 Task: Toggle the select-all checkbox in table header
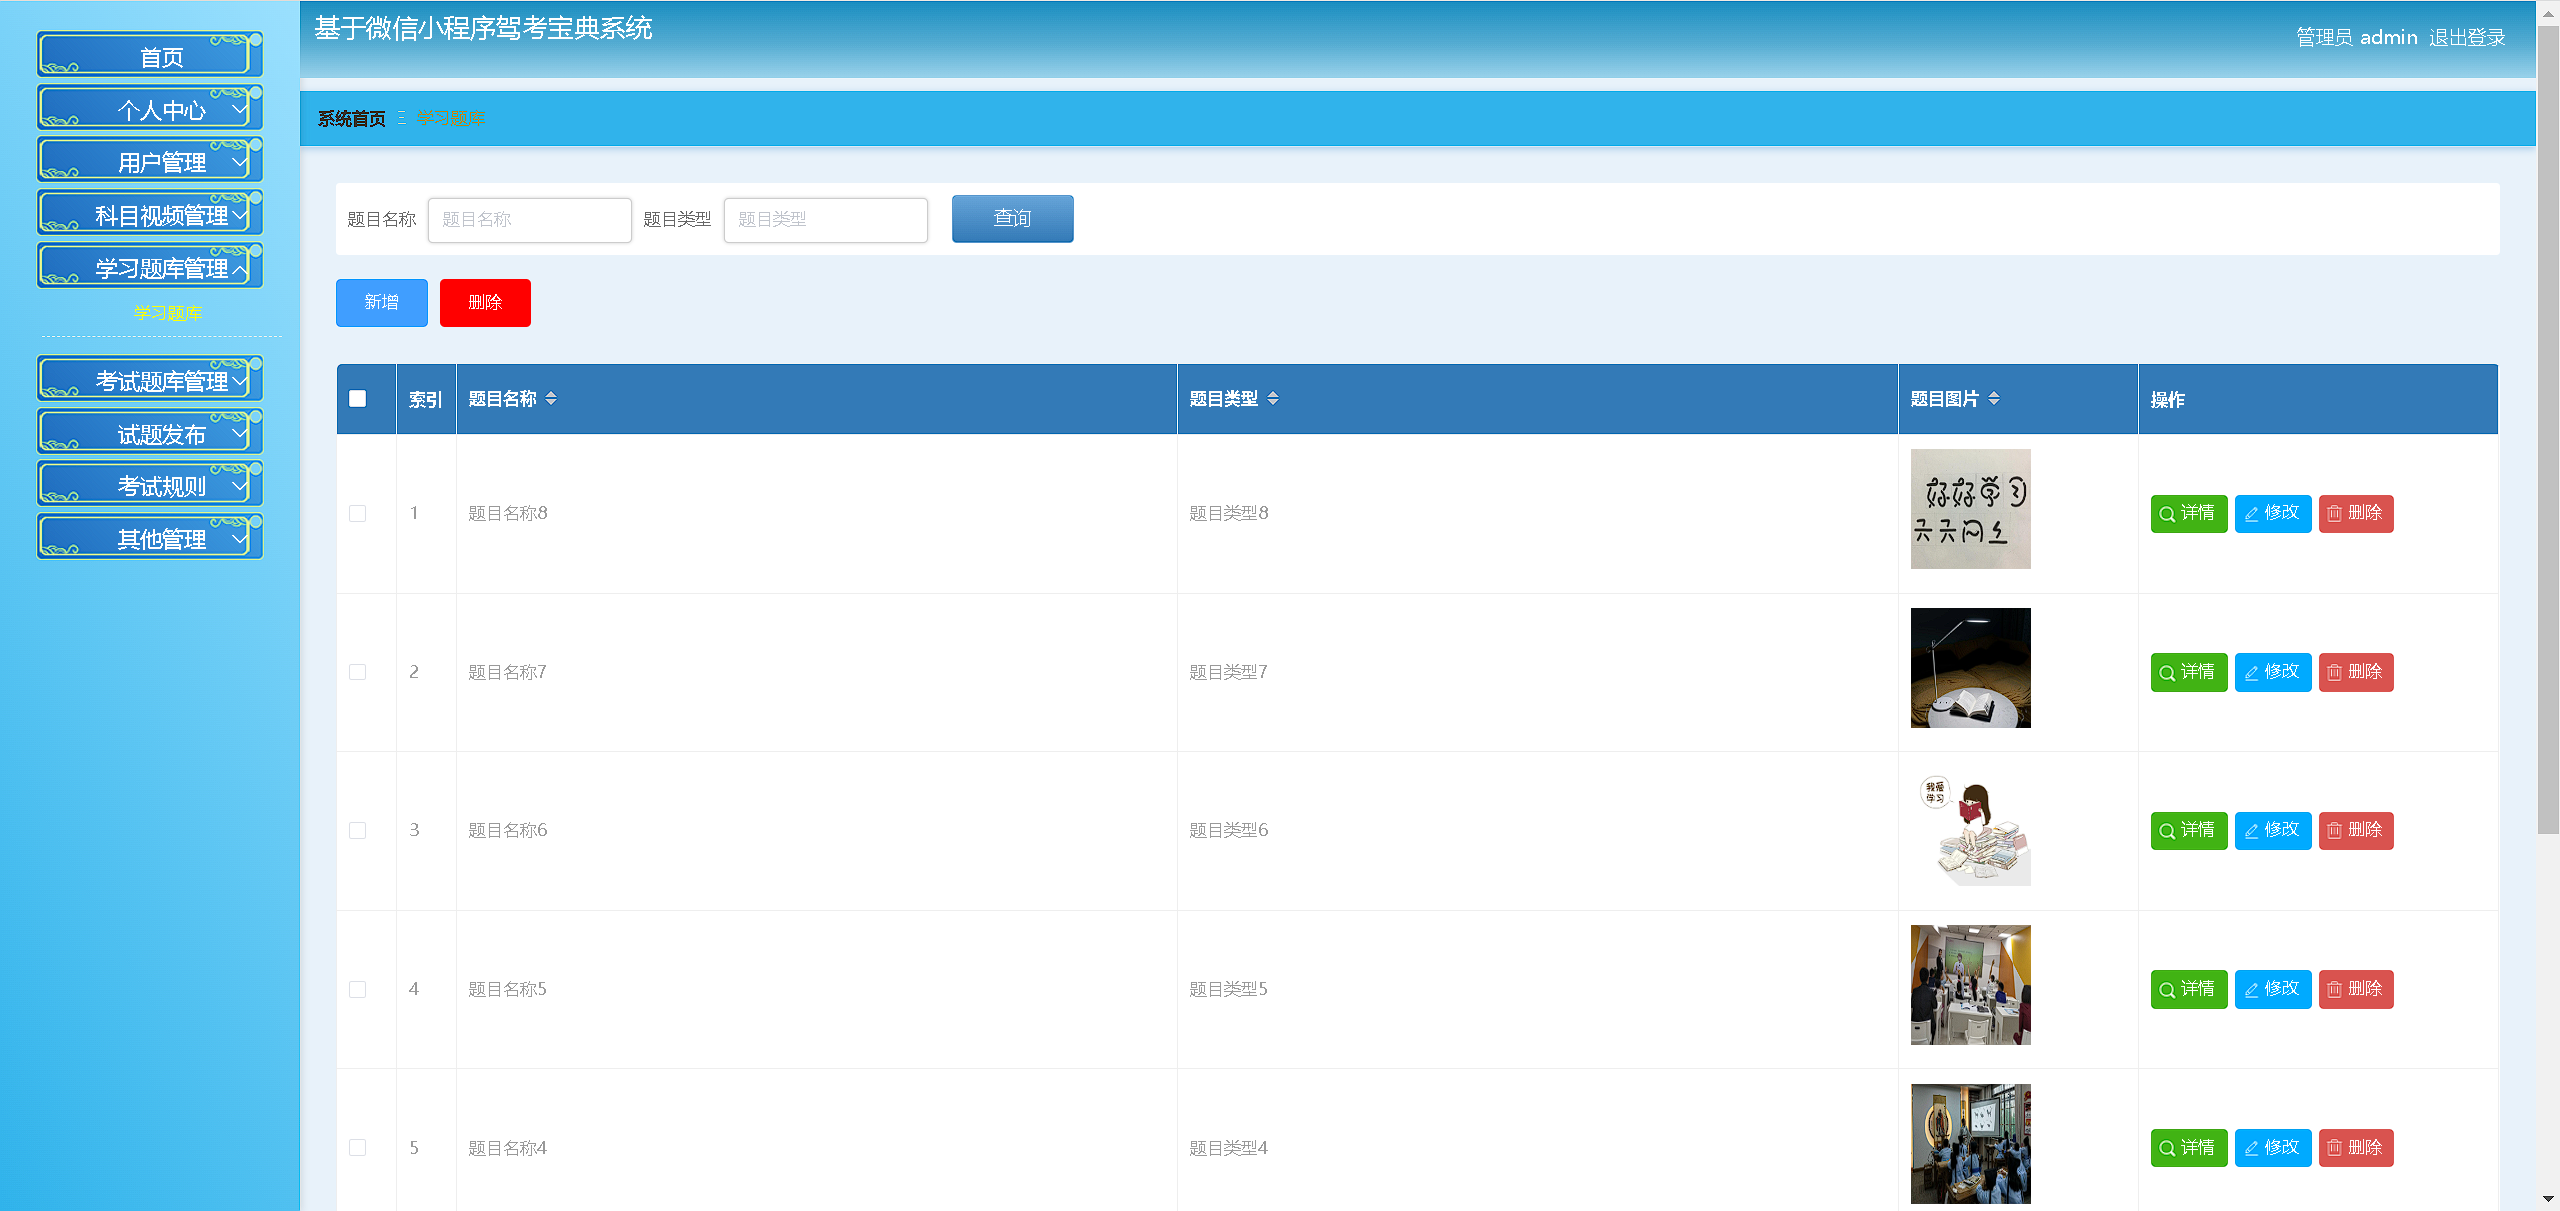[x=358, y=399]
